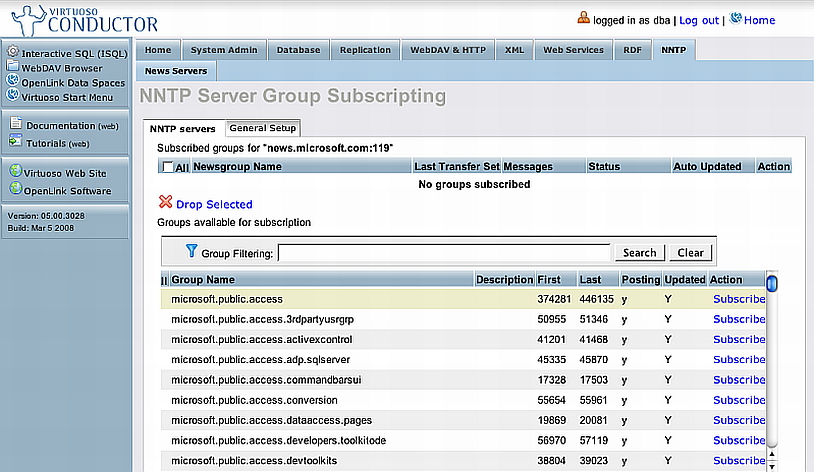
Task: Click the red X Drop Selected icon
Action: [x=165, y=203]
